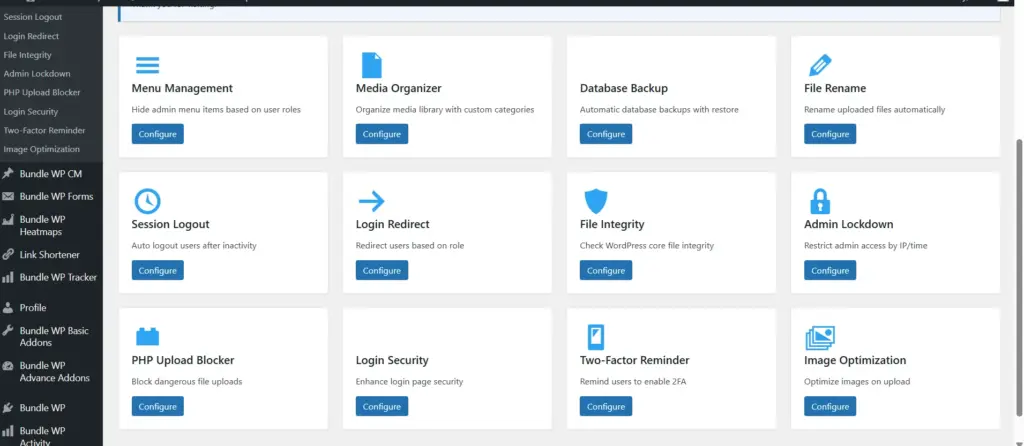The height and width of the screenshot is (446, 1024).
Task: Configure the Image Optimization module
Action: 830,406
